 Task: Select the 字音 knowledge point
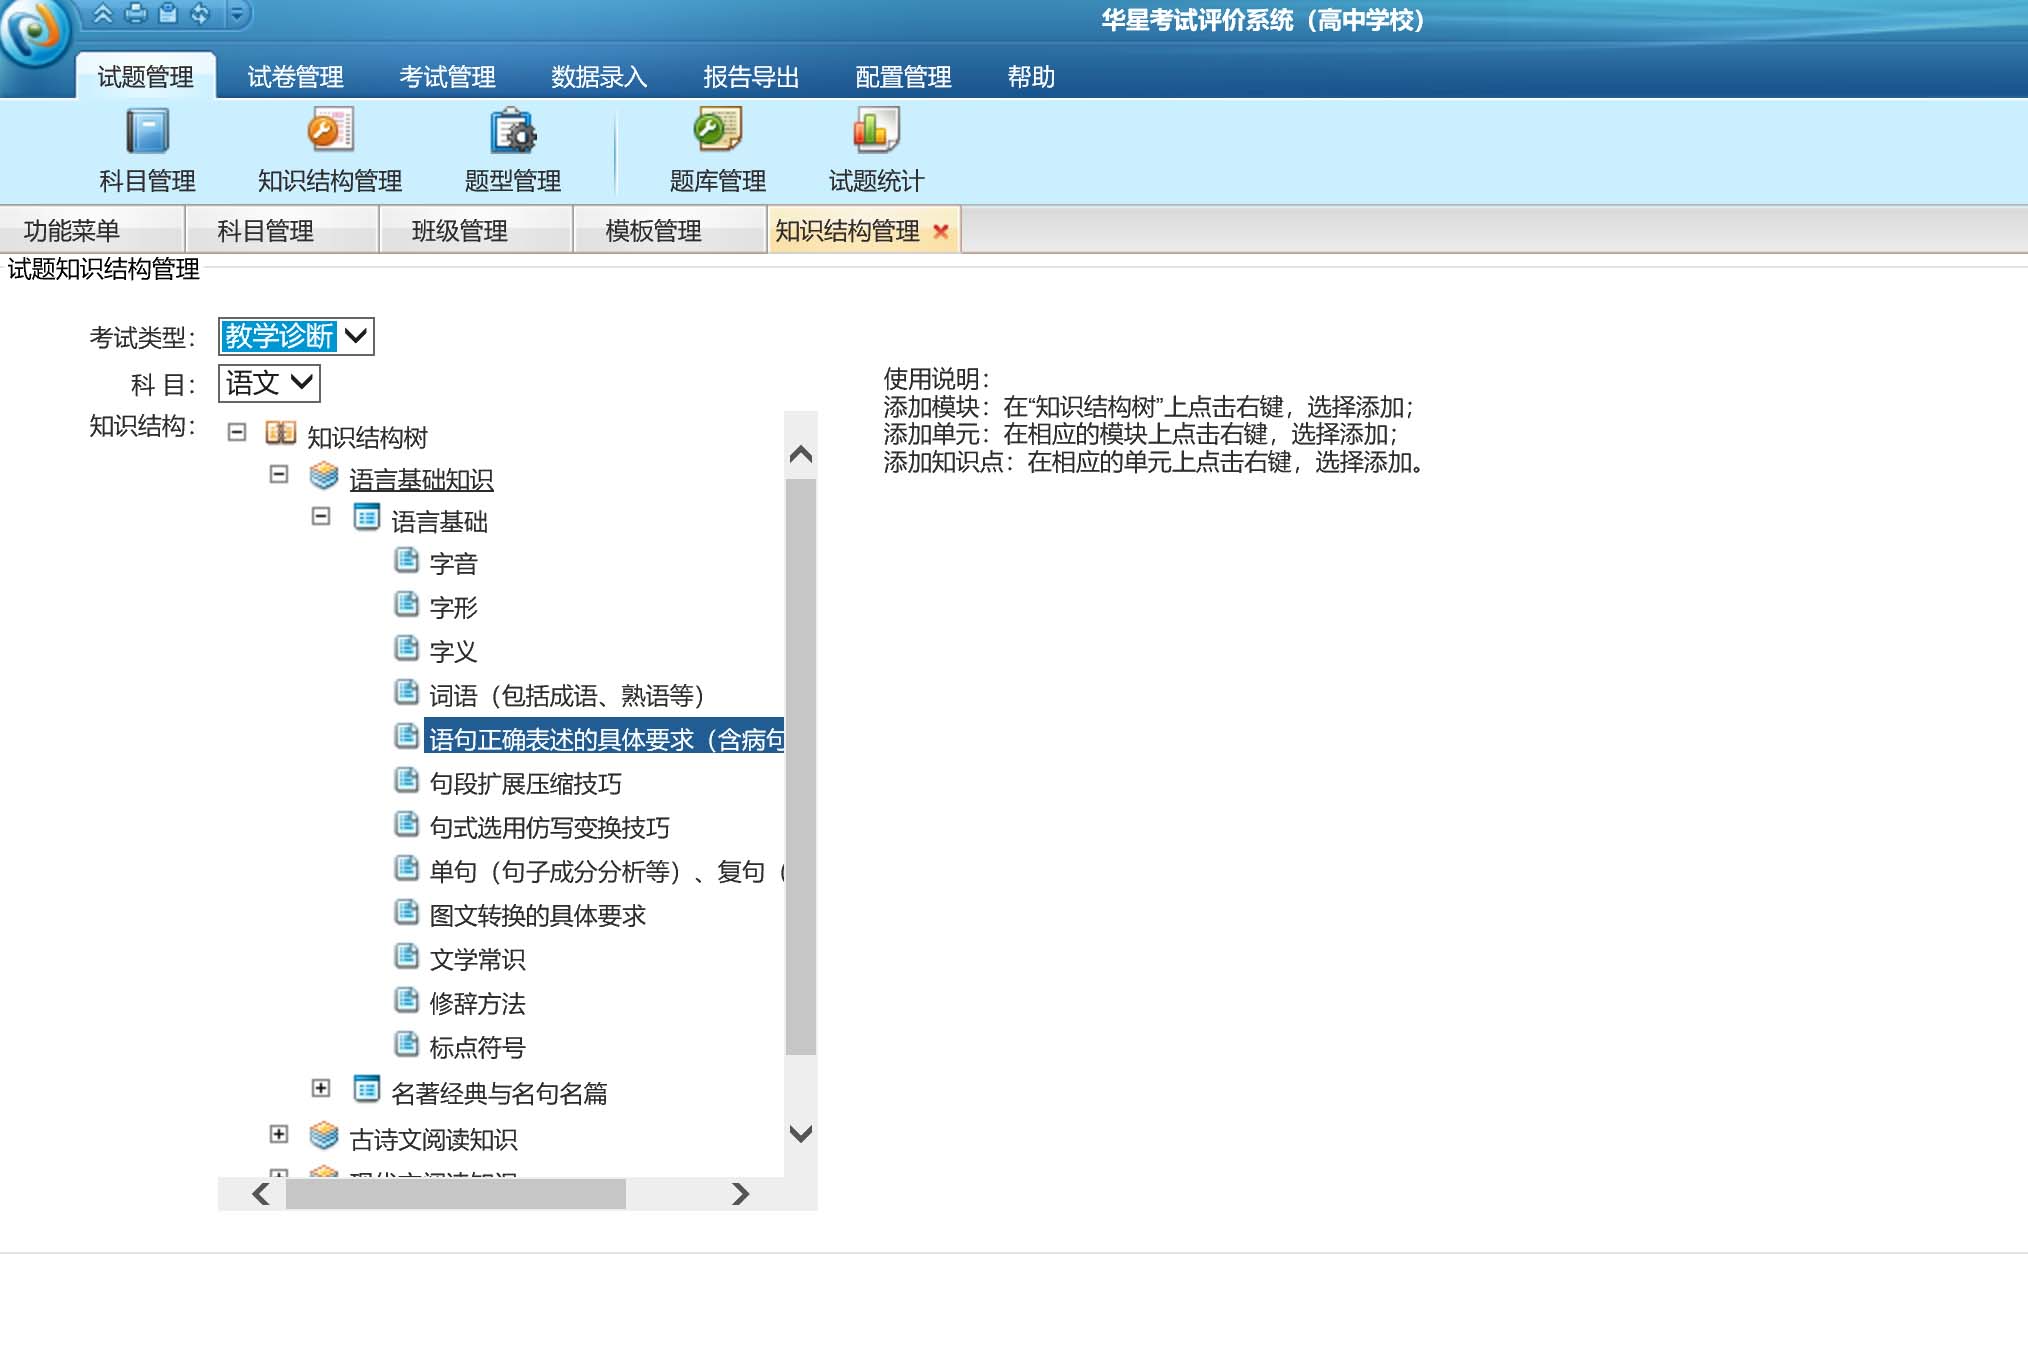[453, 564]
